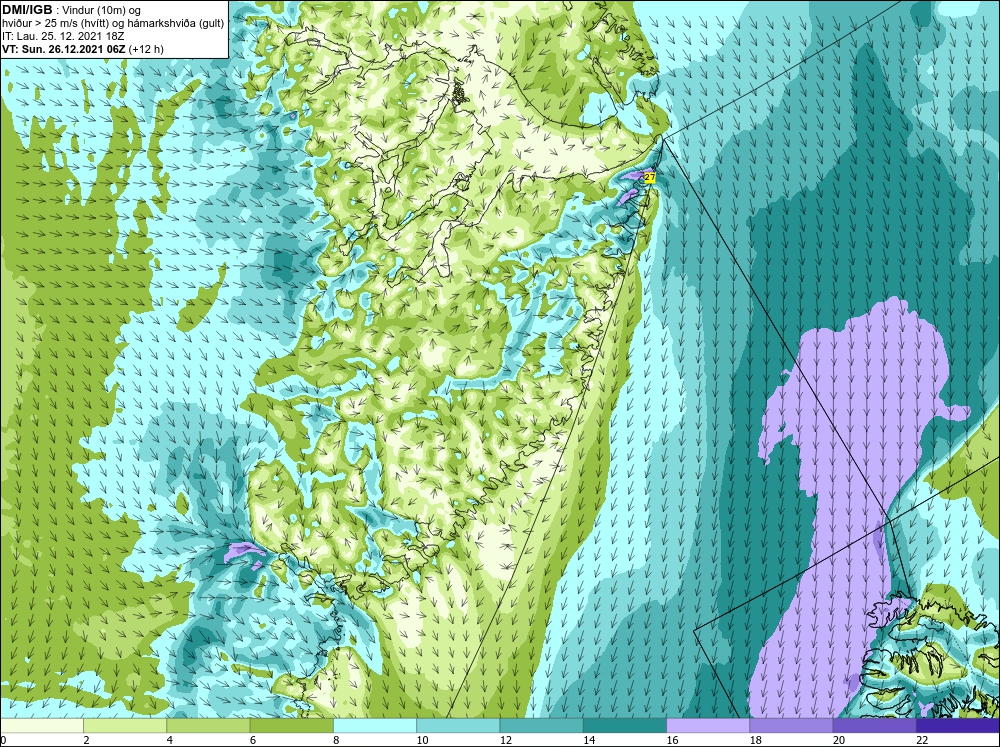This screenshot has height=747, width=1000.
Task: Click the legend label '10'
Action: click(x=422, y=740)
